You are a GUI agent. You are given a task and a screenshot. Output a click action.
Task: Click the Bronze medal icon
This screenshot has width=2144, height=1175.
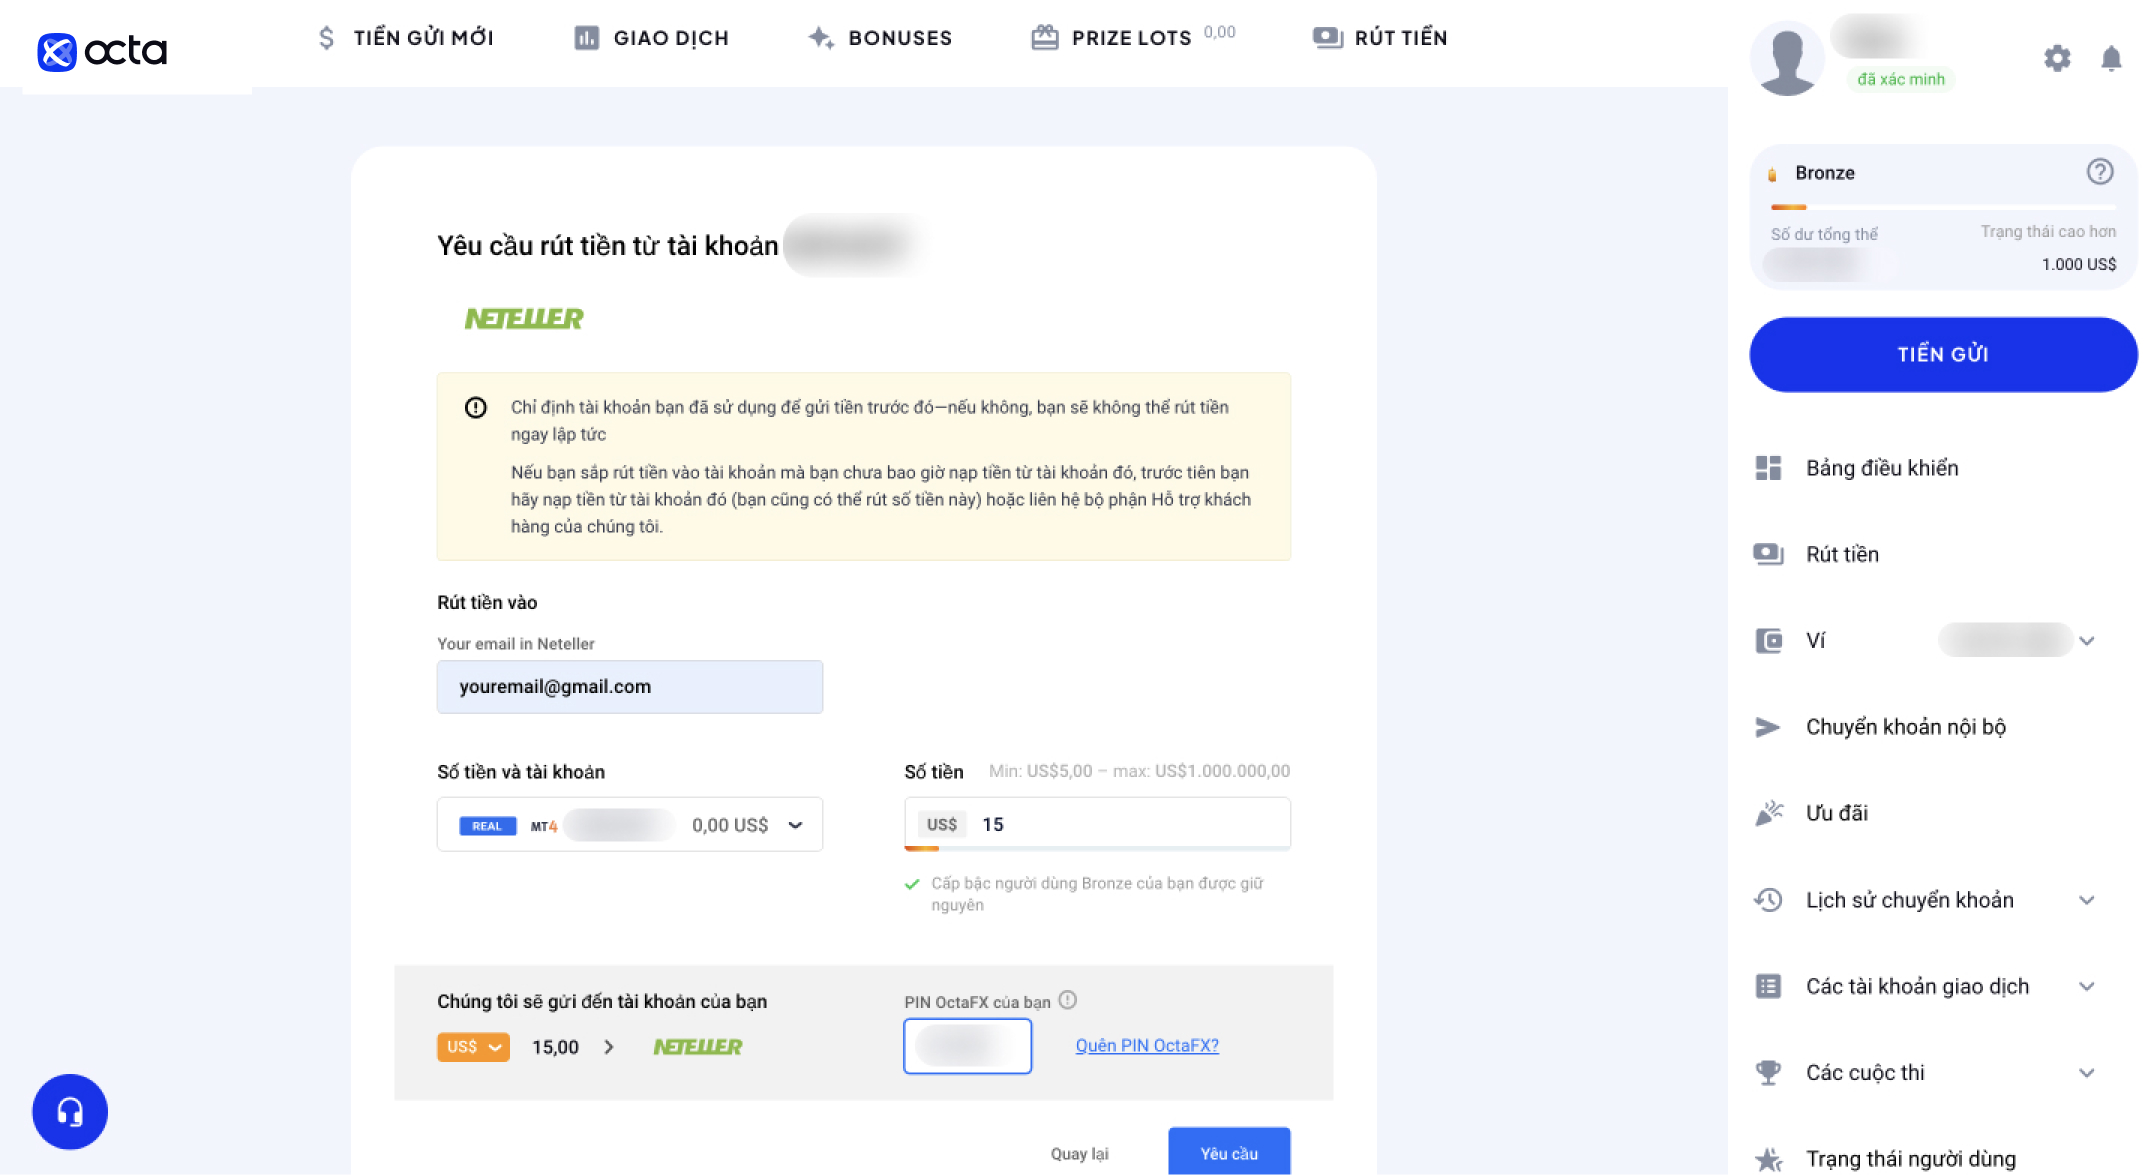(1772, 174)
